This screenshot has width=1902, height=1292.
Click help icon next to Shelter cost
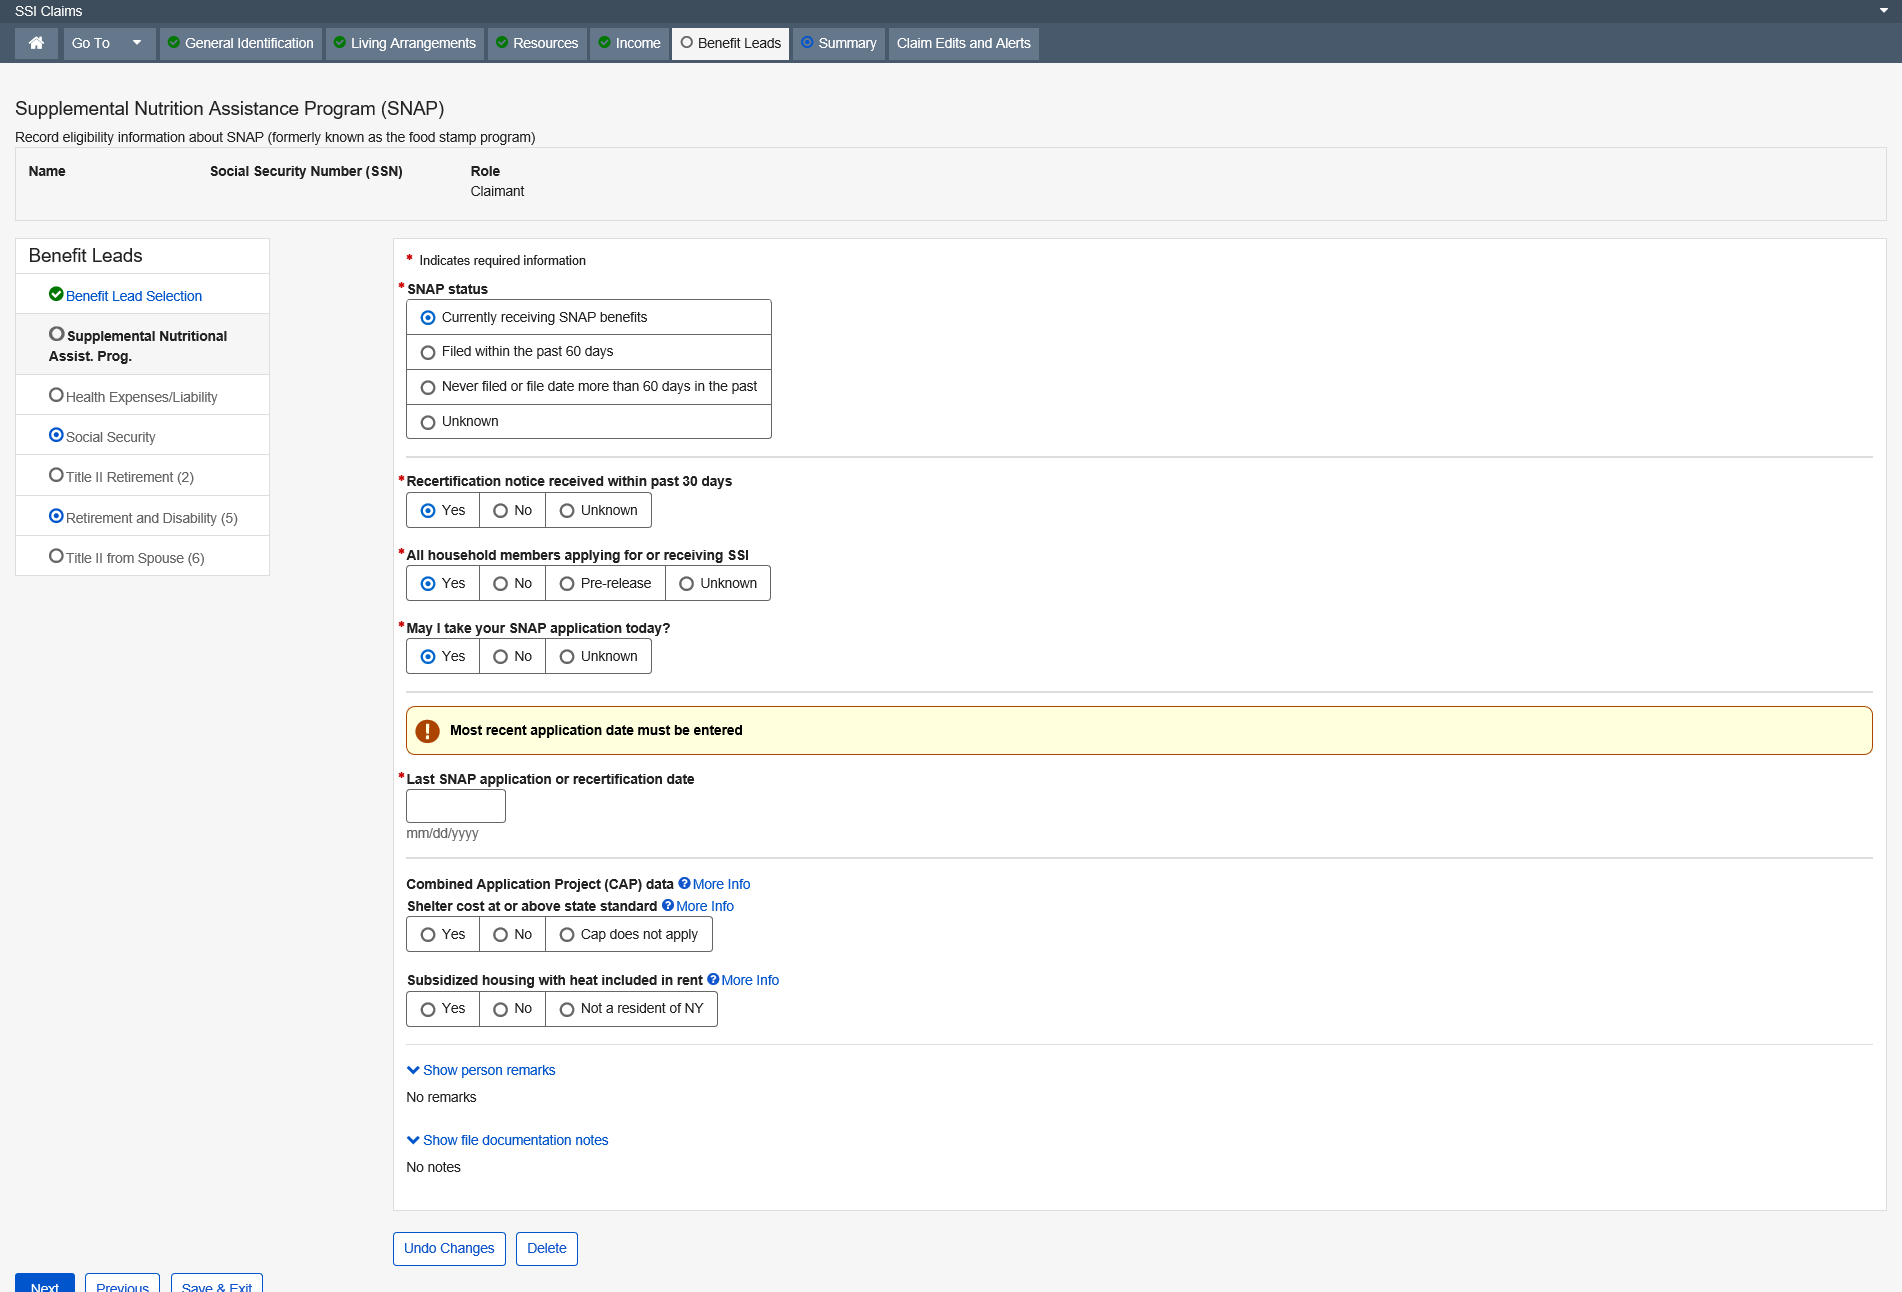tap(668, 905)
